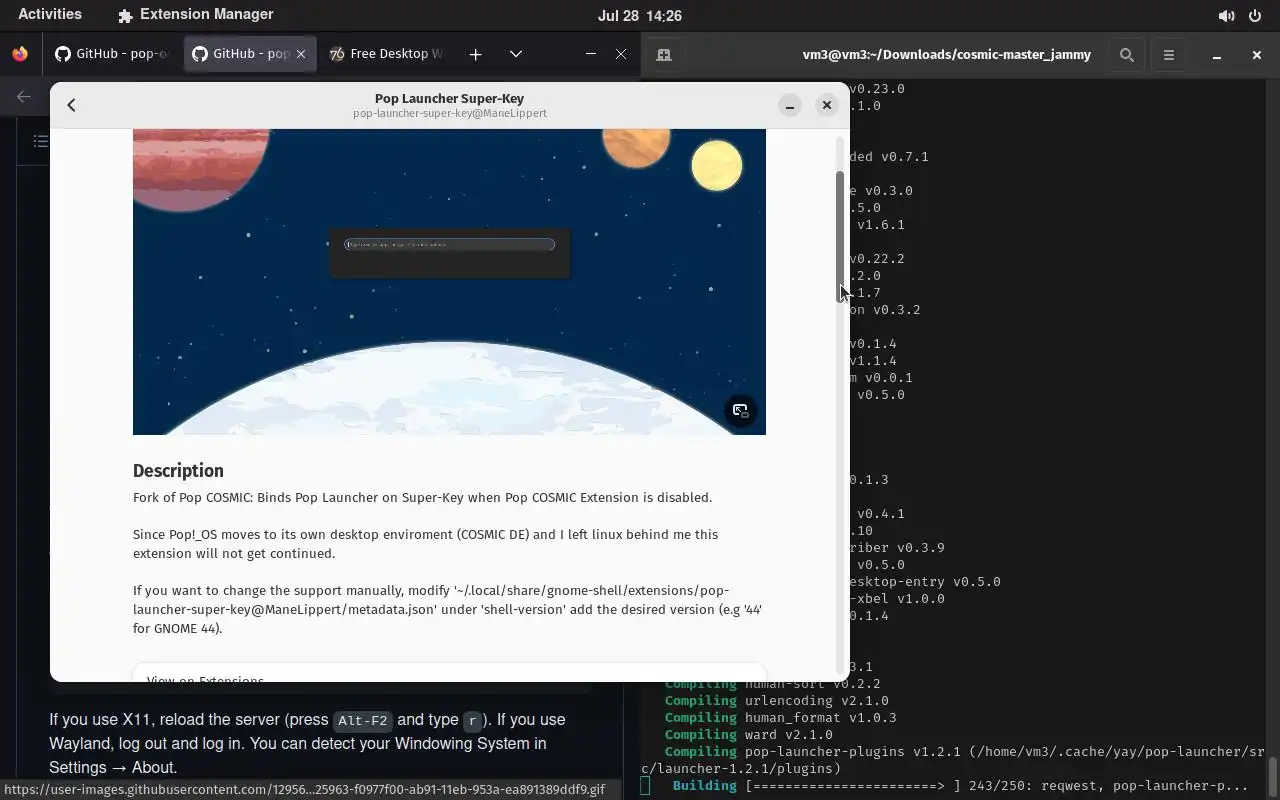Open new terminal tab icon
The image size is (1280, 800).
663,55
